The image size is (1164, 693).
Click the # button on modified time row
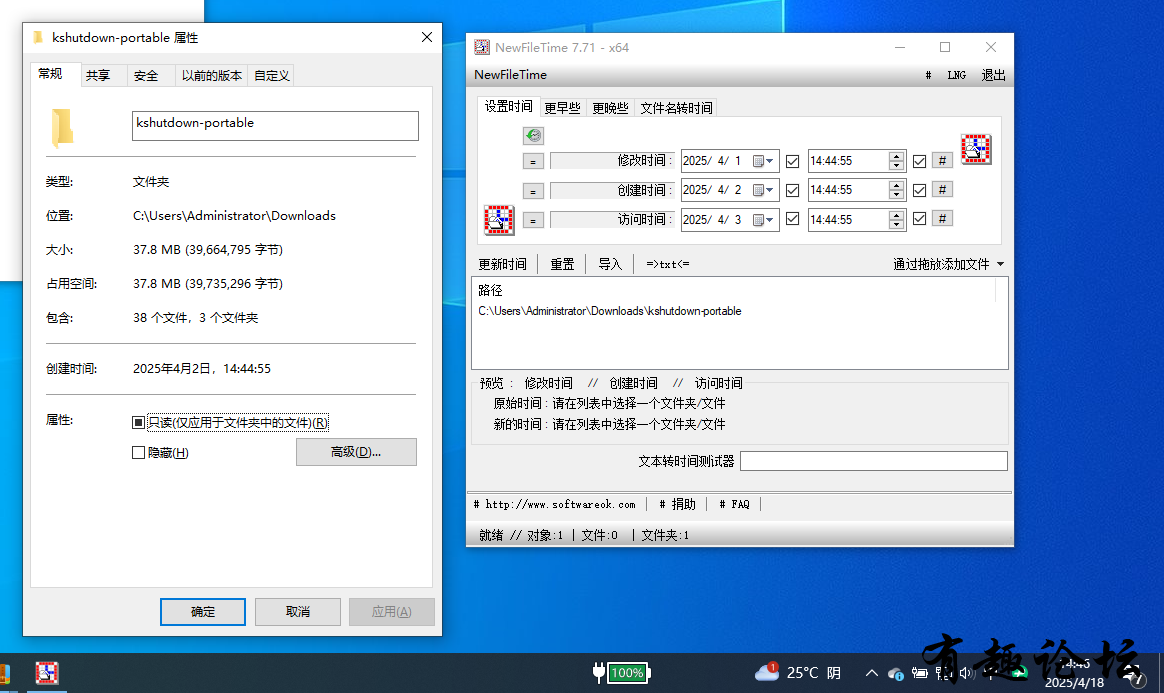(942, 160)
